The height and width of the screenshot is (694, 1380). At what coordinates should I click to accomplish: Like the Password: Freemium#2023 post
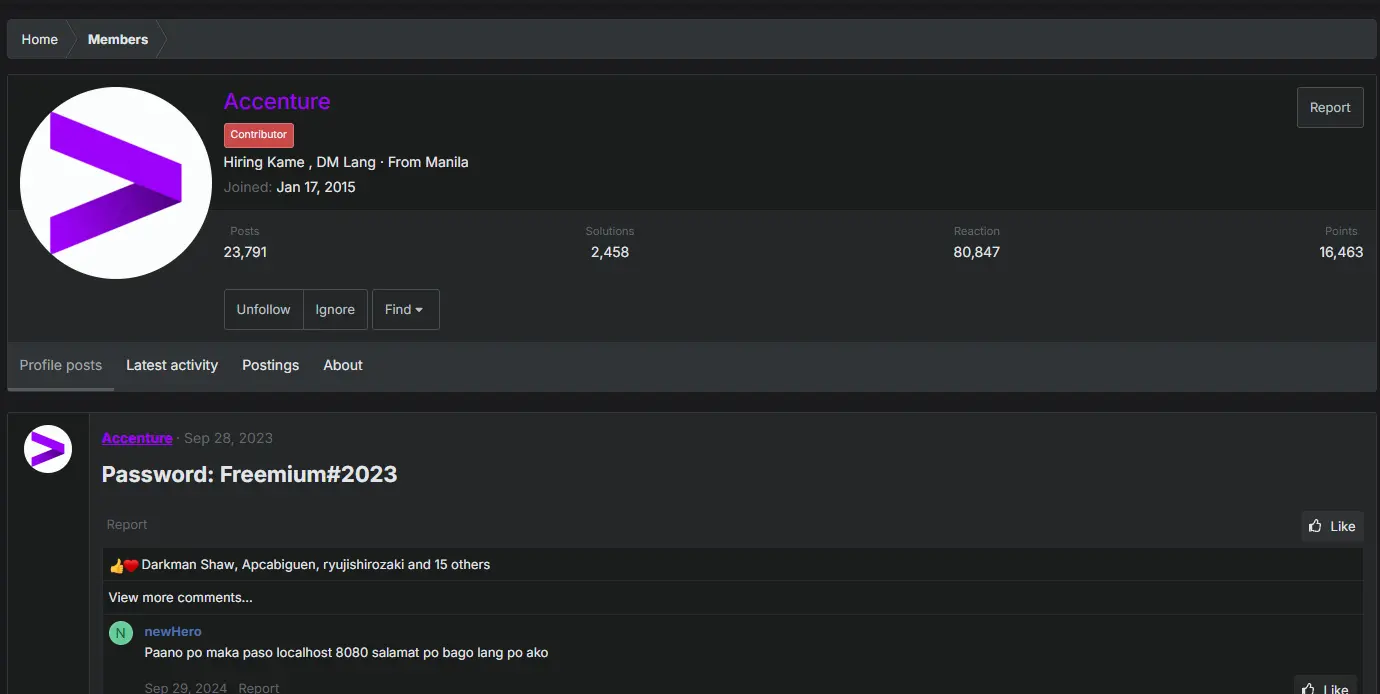click(x=1333, y=526)
